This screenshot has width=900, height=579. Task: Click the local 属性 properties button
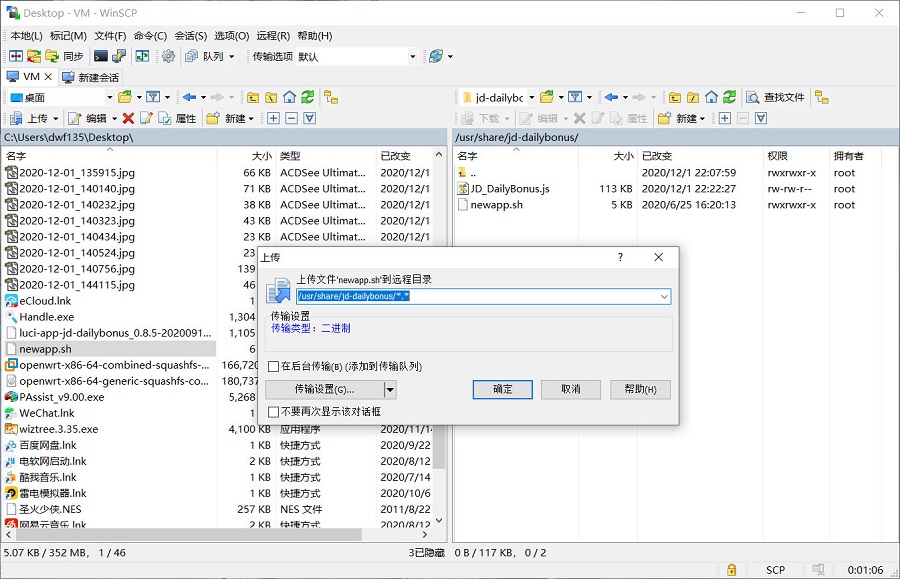tap(178, 119)
